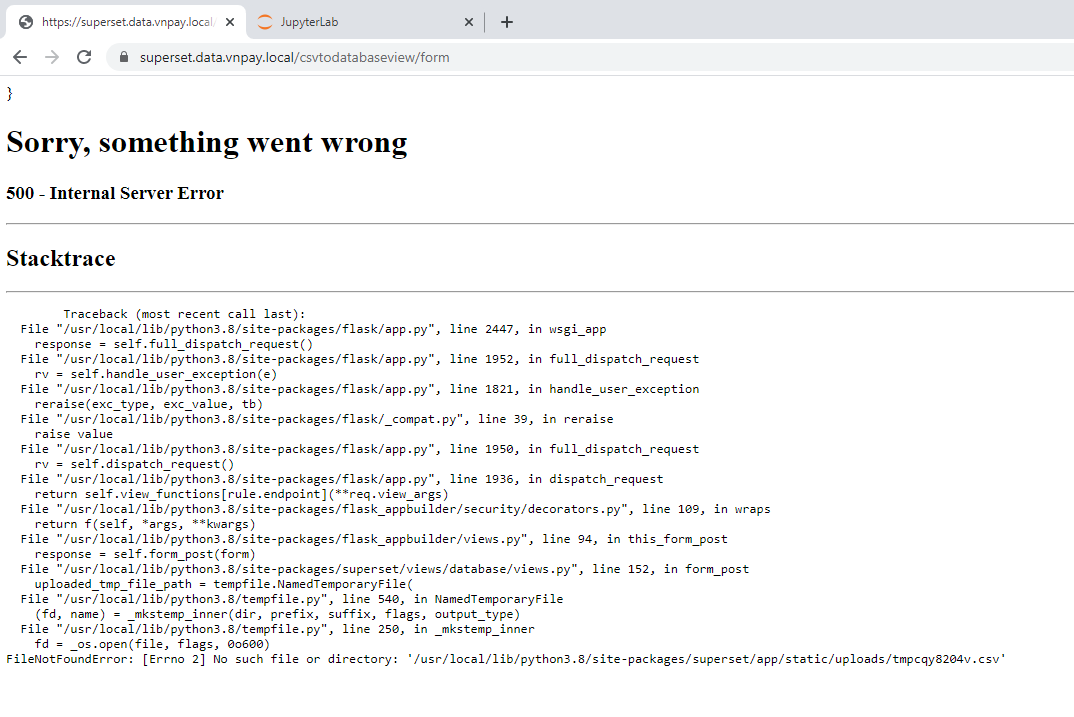1074x717 pixels.
Task: Reload the page with refresh icon
Action: 84,58
